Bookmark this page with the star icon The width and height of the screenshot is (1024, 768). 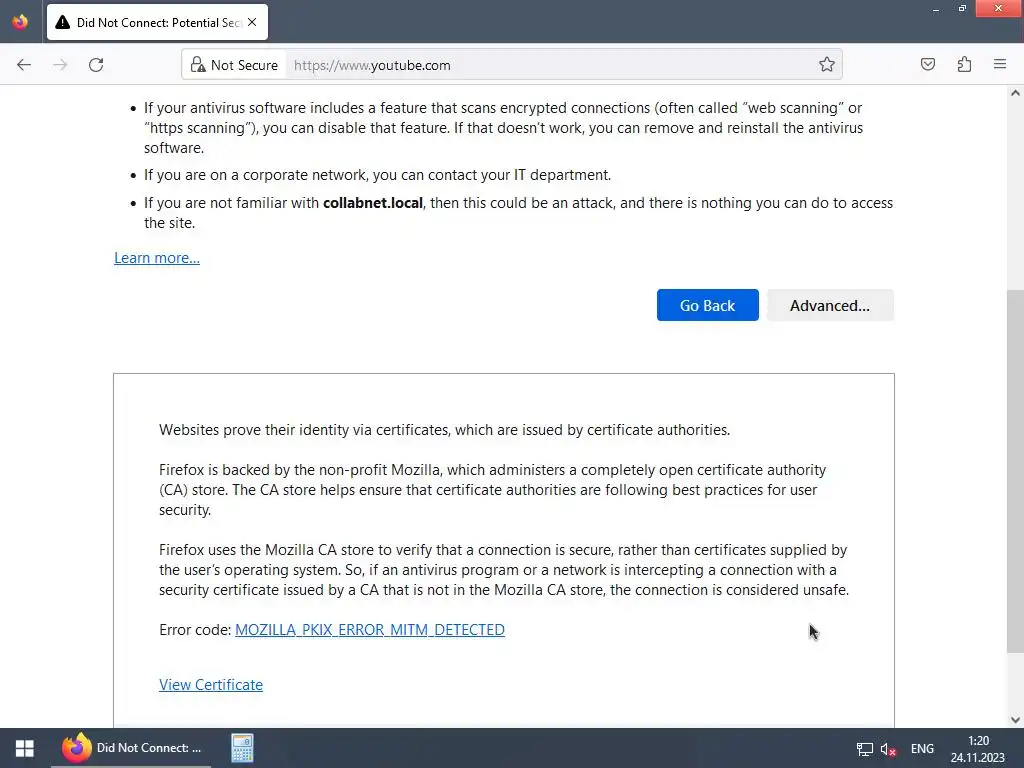827,65
